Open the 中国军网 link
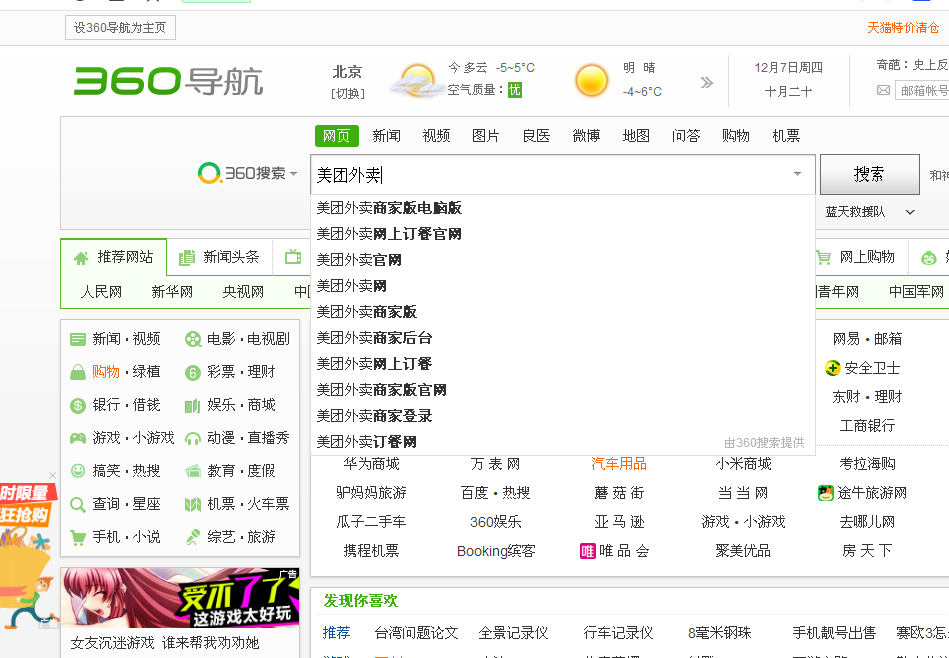Screen dimensions: 949x658 tap(916, 292)
